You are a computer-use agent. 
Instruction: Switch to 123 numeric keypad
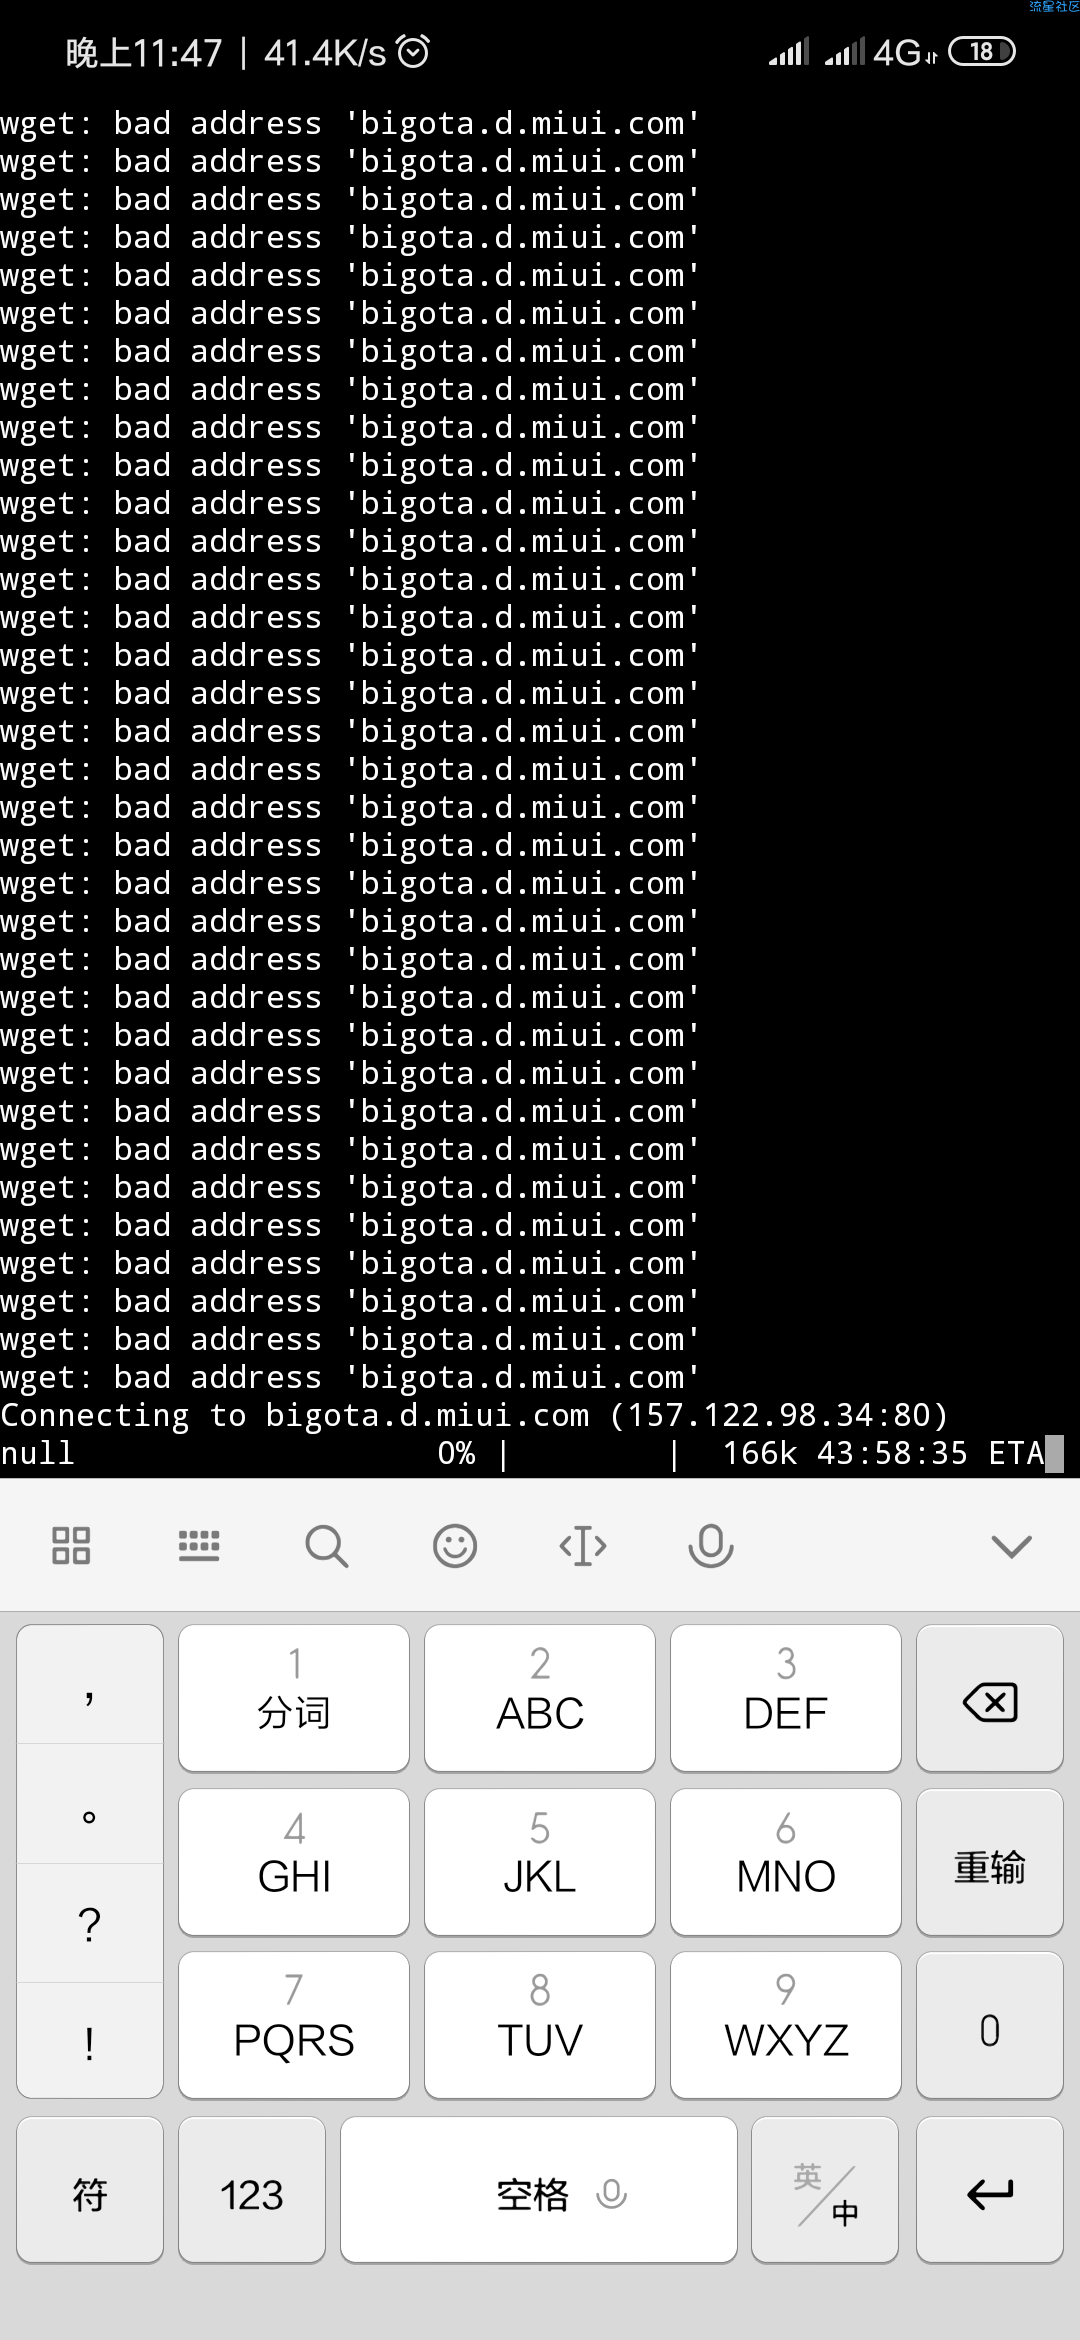click(x=252, y=2190)
